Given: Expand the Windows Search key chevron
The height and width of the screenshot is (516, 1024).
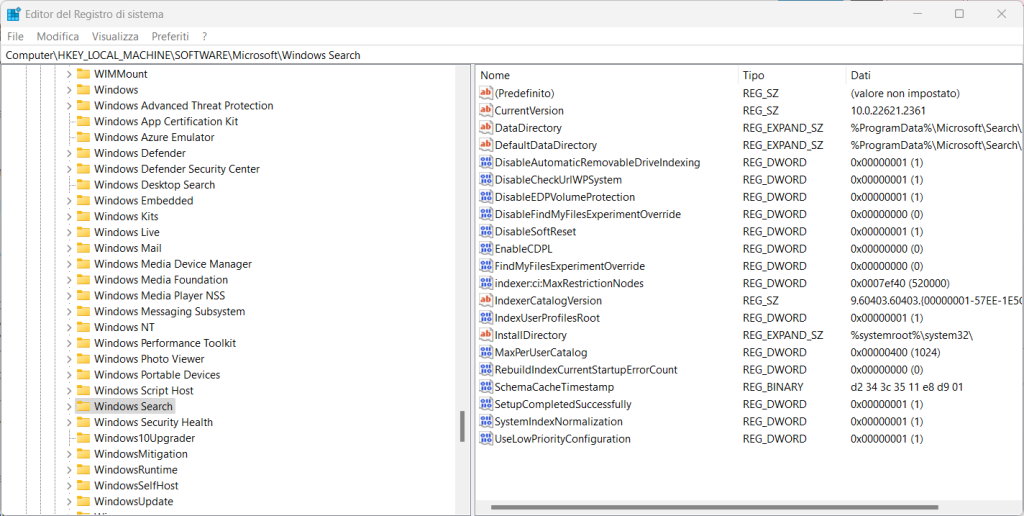Looking at the screenshot, I should 69,406.
